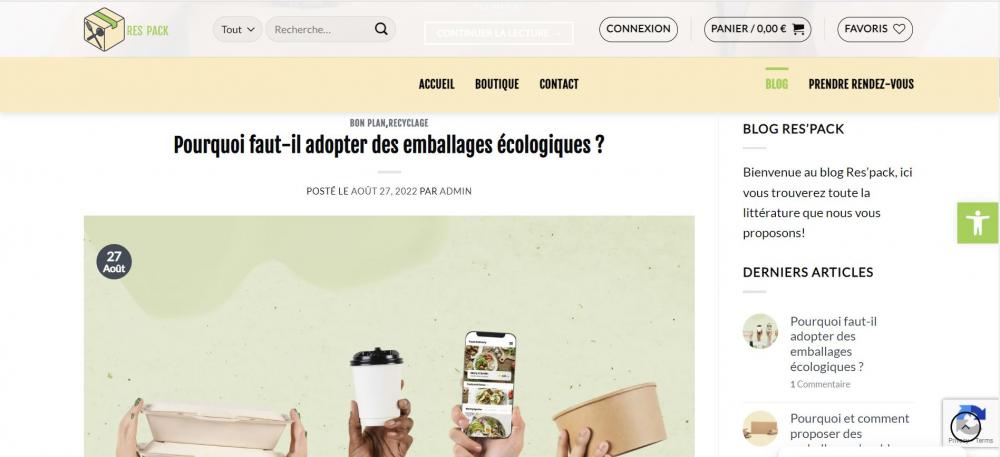Click the Recherche search input field
This screenshot has height=457, width=1000.
tap(319, 29)
